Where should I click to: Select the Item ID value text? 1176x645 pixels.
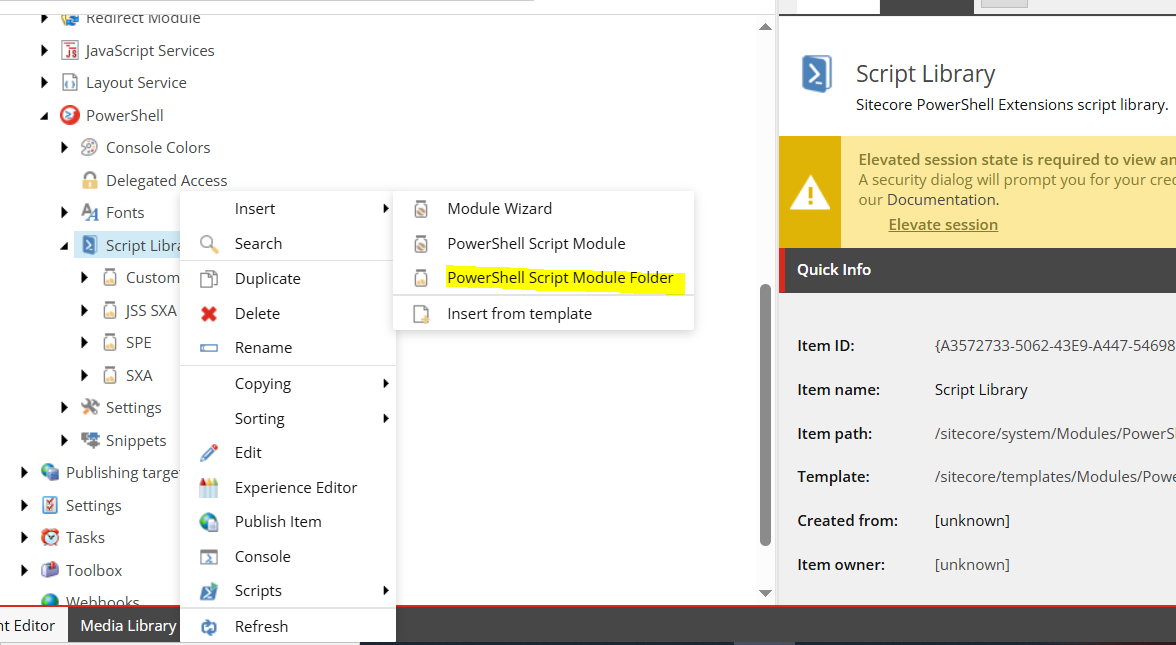[x=1054, y=346]
